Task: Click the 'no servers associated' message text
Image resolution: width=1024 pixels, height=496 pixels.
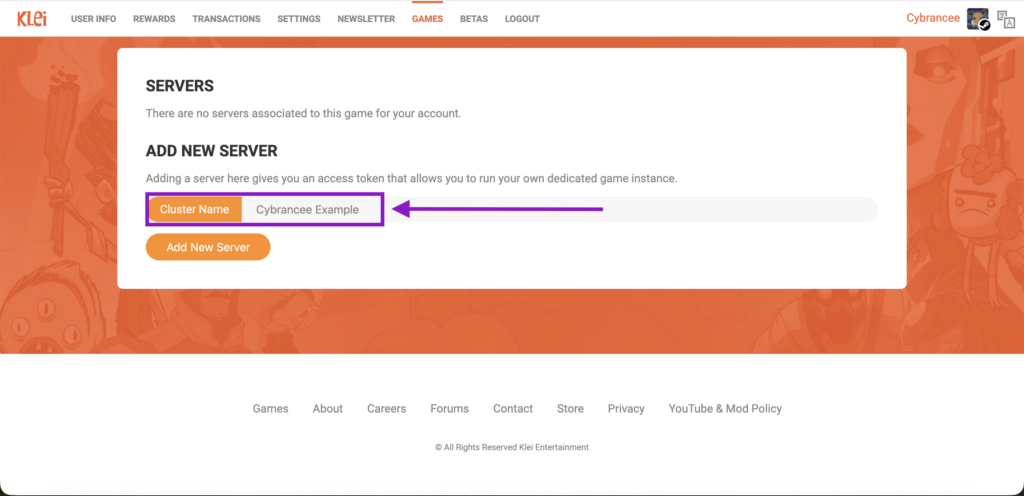Action: (304, 114)
